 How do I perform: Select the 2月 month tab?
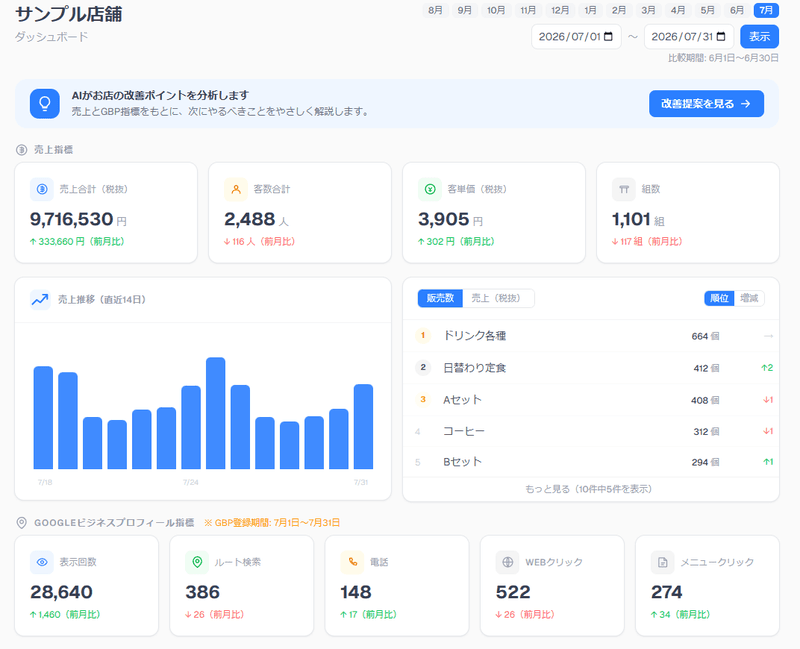[x=619, y=10]
